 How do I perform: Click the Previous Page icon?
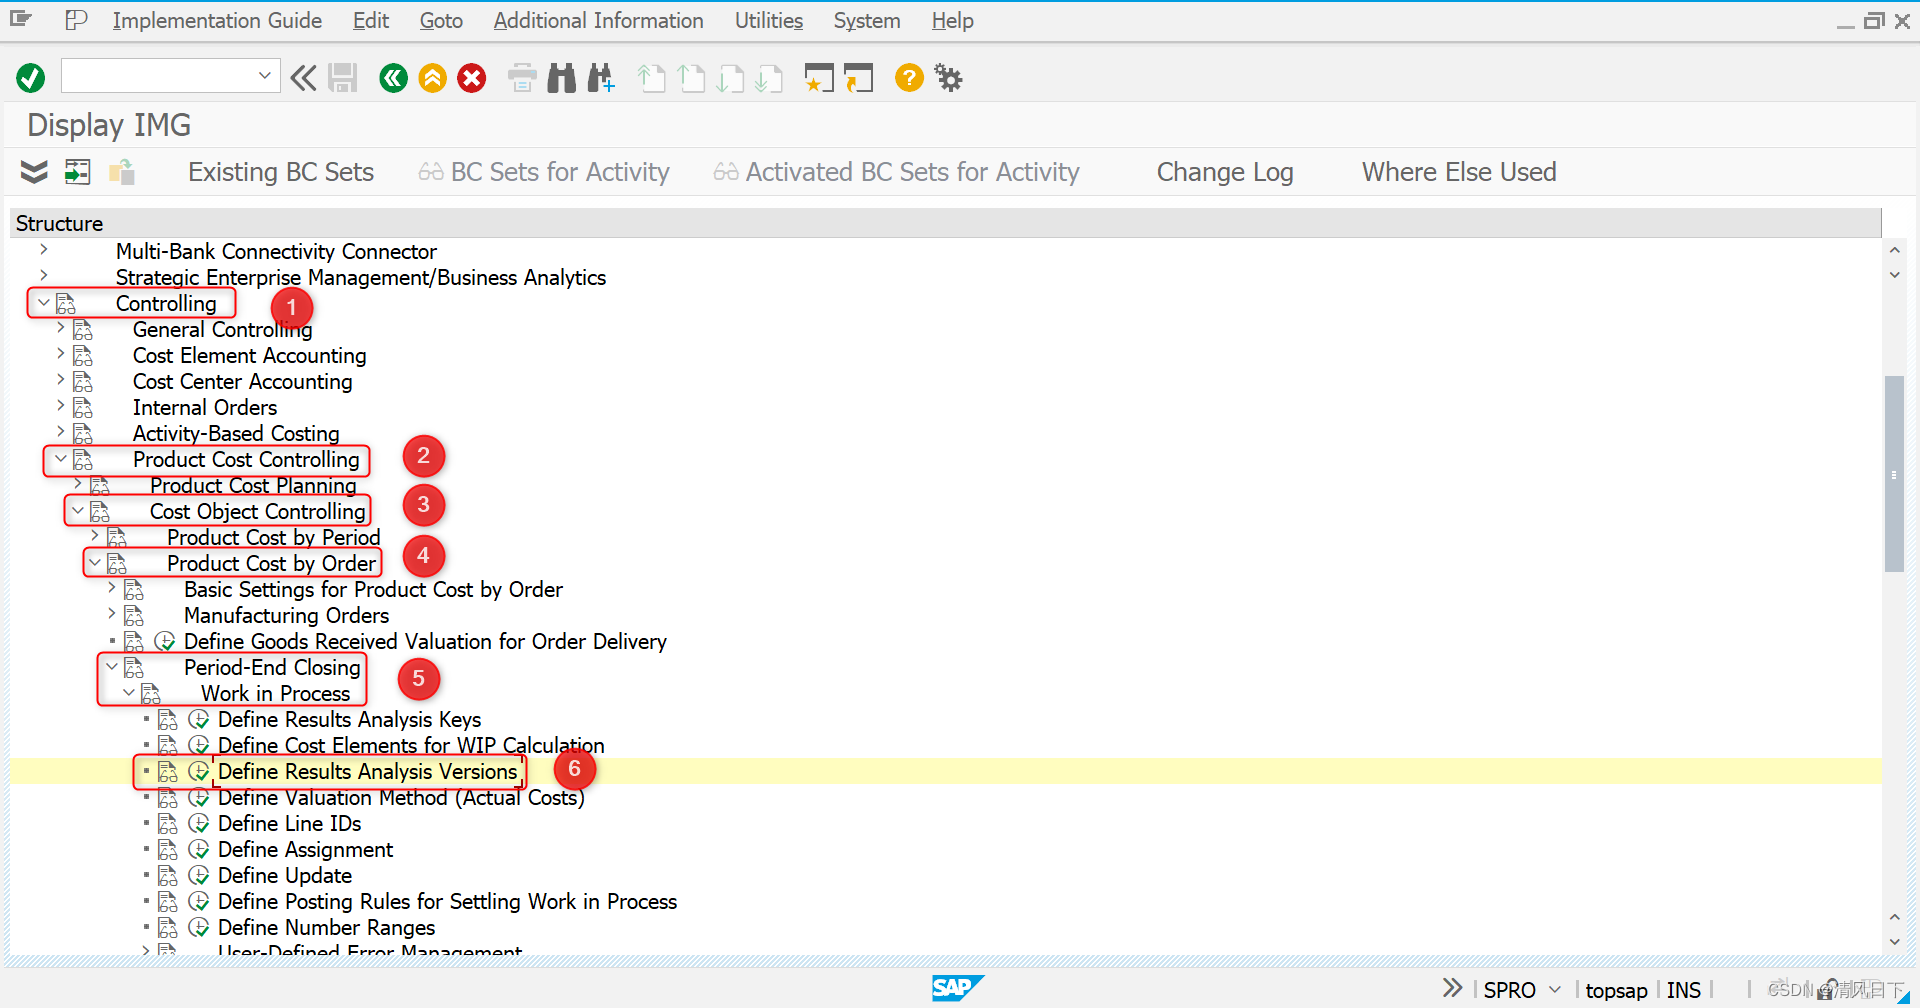(691, 77)
